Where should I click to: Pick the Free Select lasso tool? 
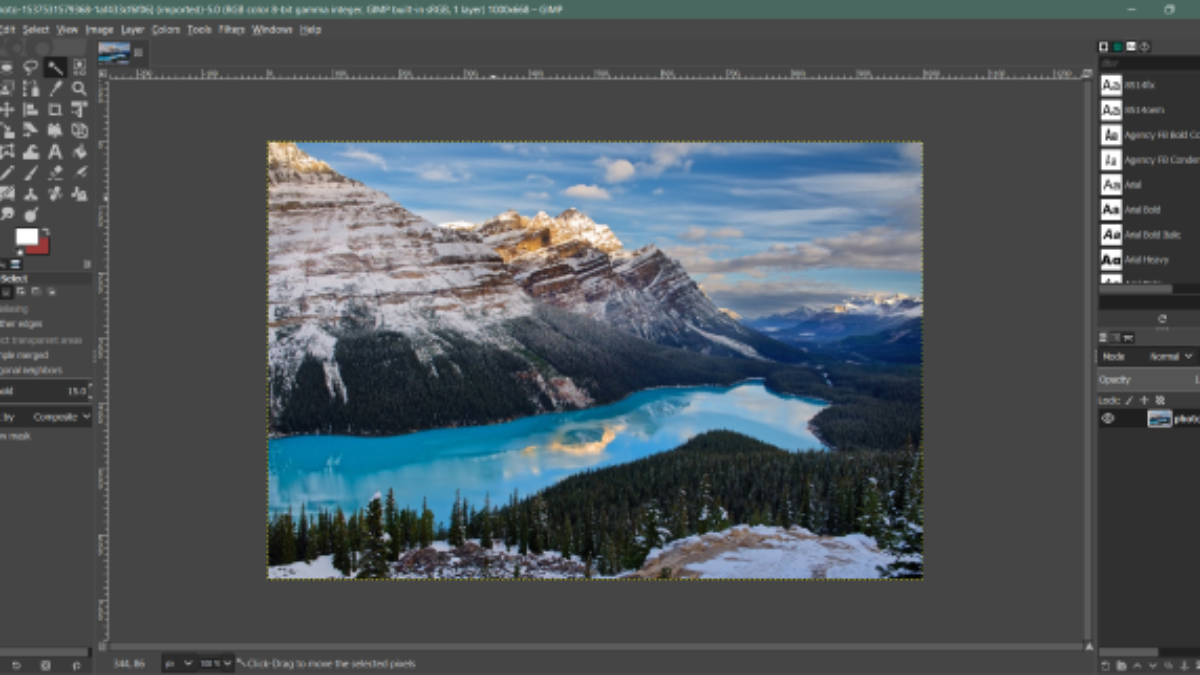(31, 67)
